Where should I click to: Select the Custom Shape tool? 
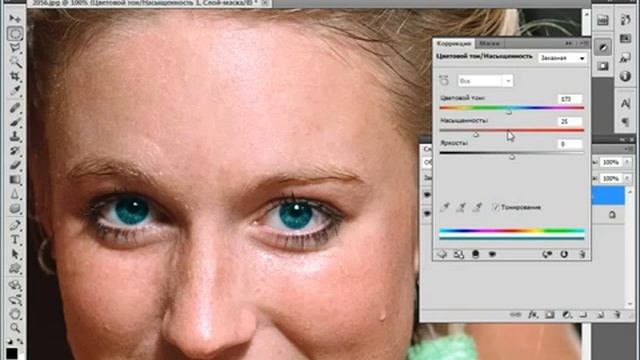[x=15, y=268]
